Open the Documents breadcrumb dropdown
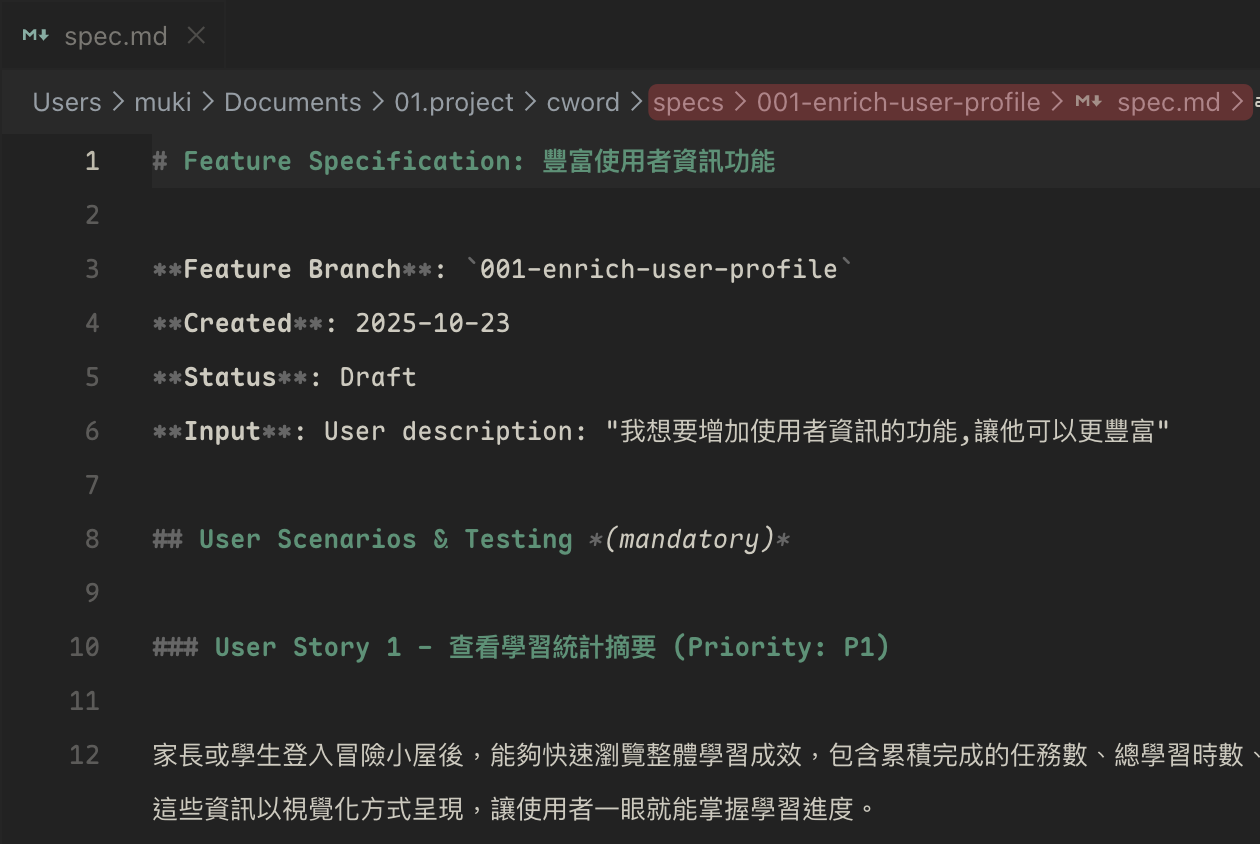 coord(292,102)
